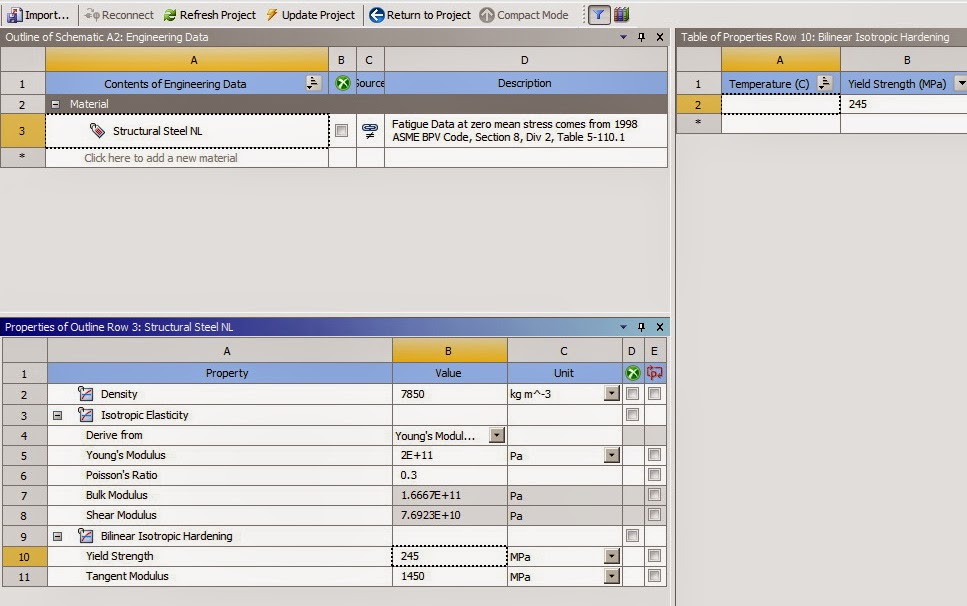Toggle parameter checkbox for Poisson's Ratio
Viewport: 967px width, 606px height.
tap(654, 475)
